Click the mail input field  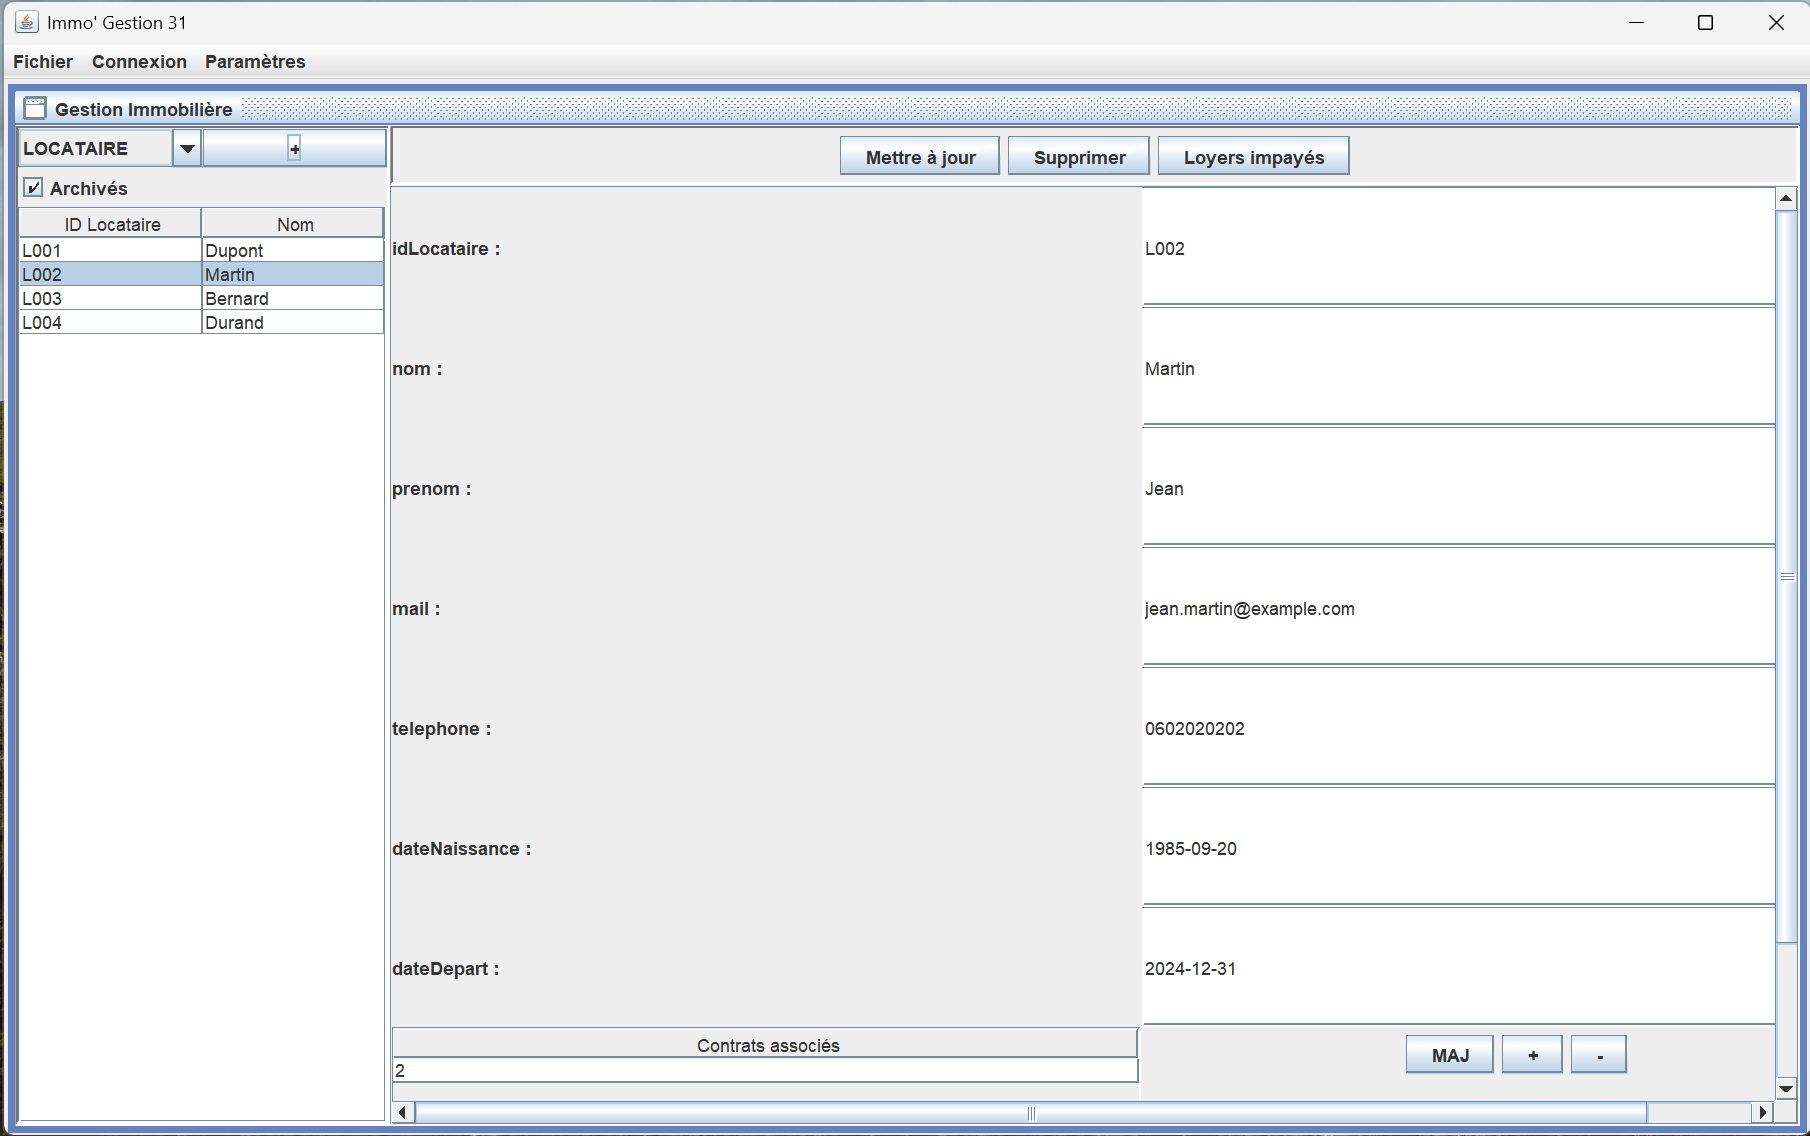[1457, 609]
